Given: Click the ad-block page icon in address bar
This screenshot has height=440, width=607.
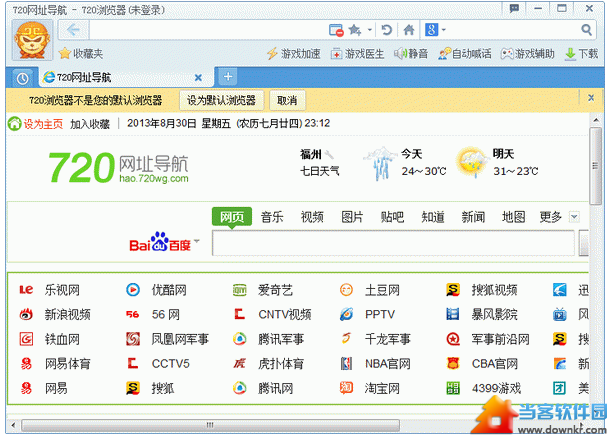Looking at the screenshot, I should point(336,30).
